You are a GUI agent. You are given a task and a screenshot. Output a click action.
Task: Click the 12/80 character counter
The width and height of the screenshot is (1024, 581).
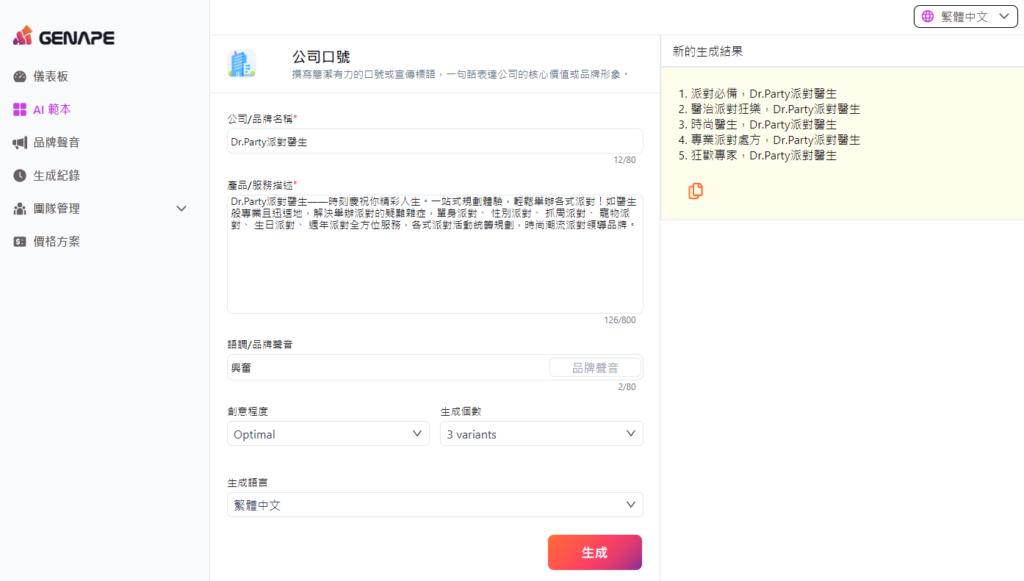tap(624, 159)
